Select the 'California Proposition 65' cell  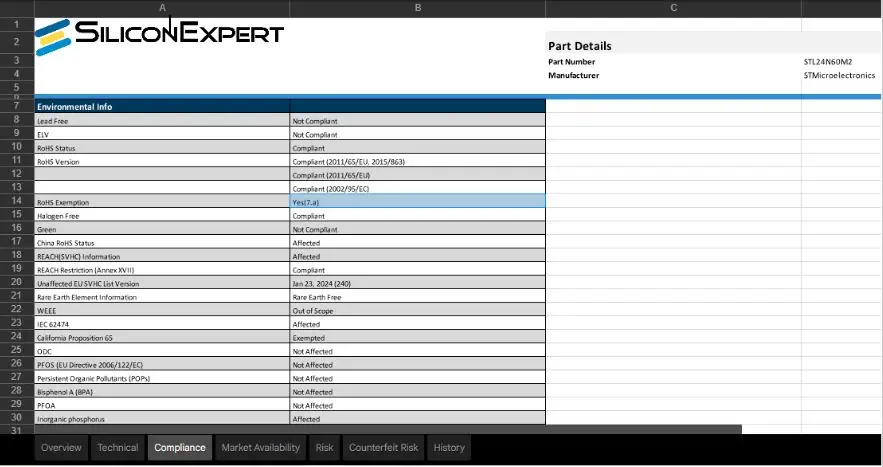(x=162, y=337)
